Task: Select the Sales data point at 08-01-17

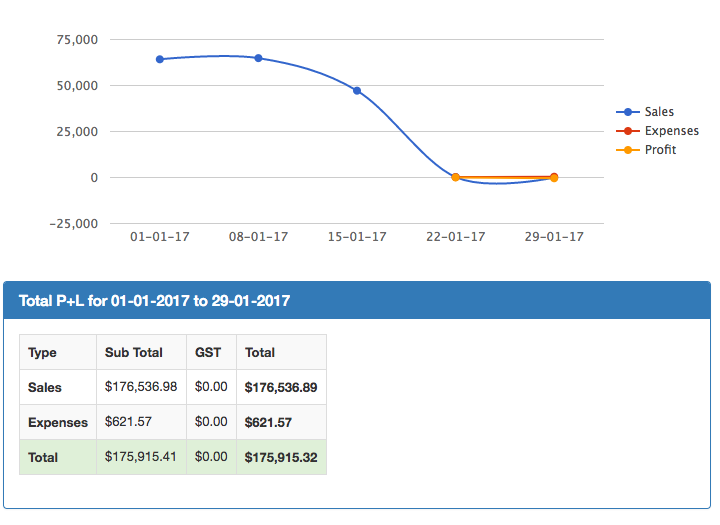Action: [258, 58]
